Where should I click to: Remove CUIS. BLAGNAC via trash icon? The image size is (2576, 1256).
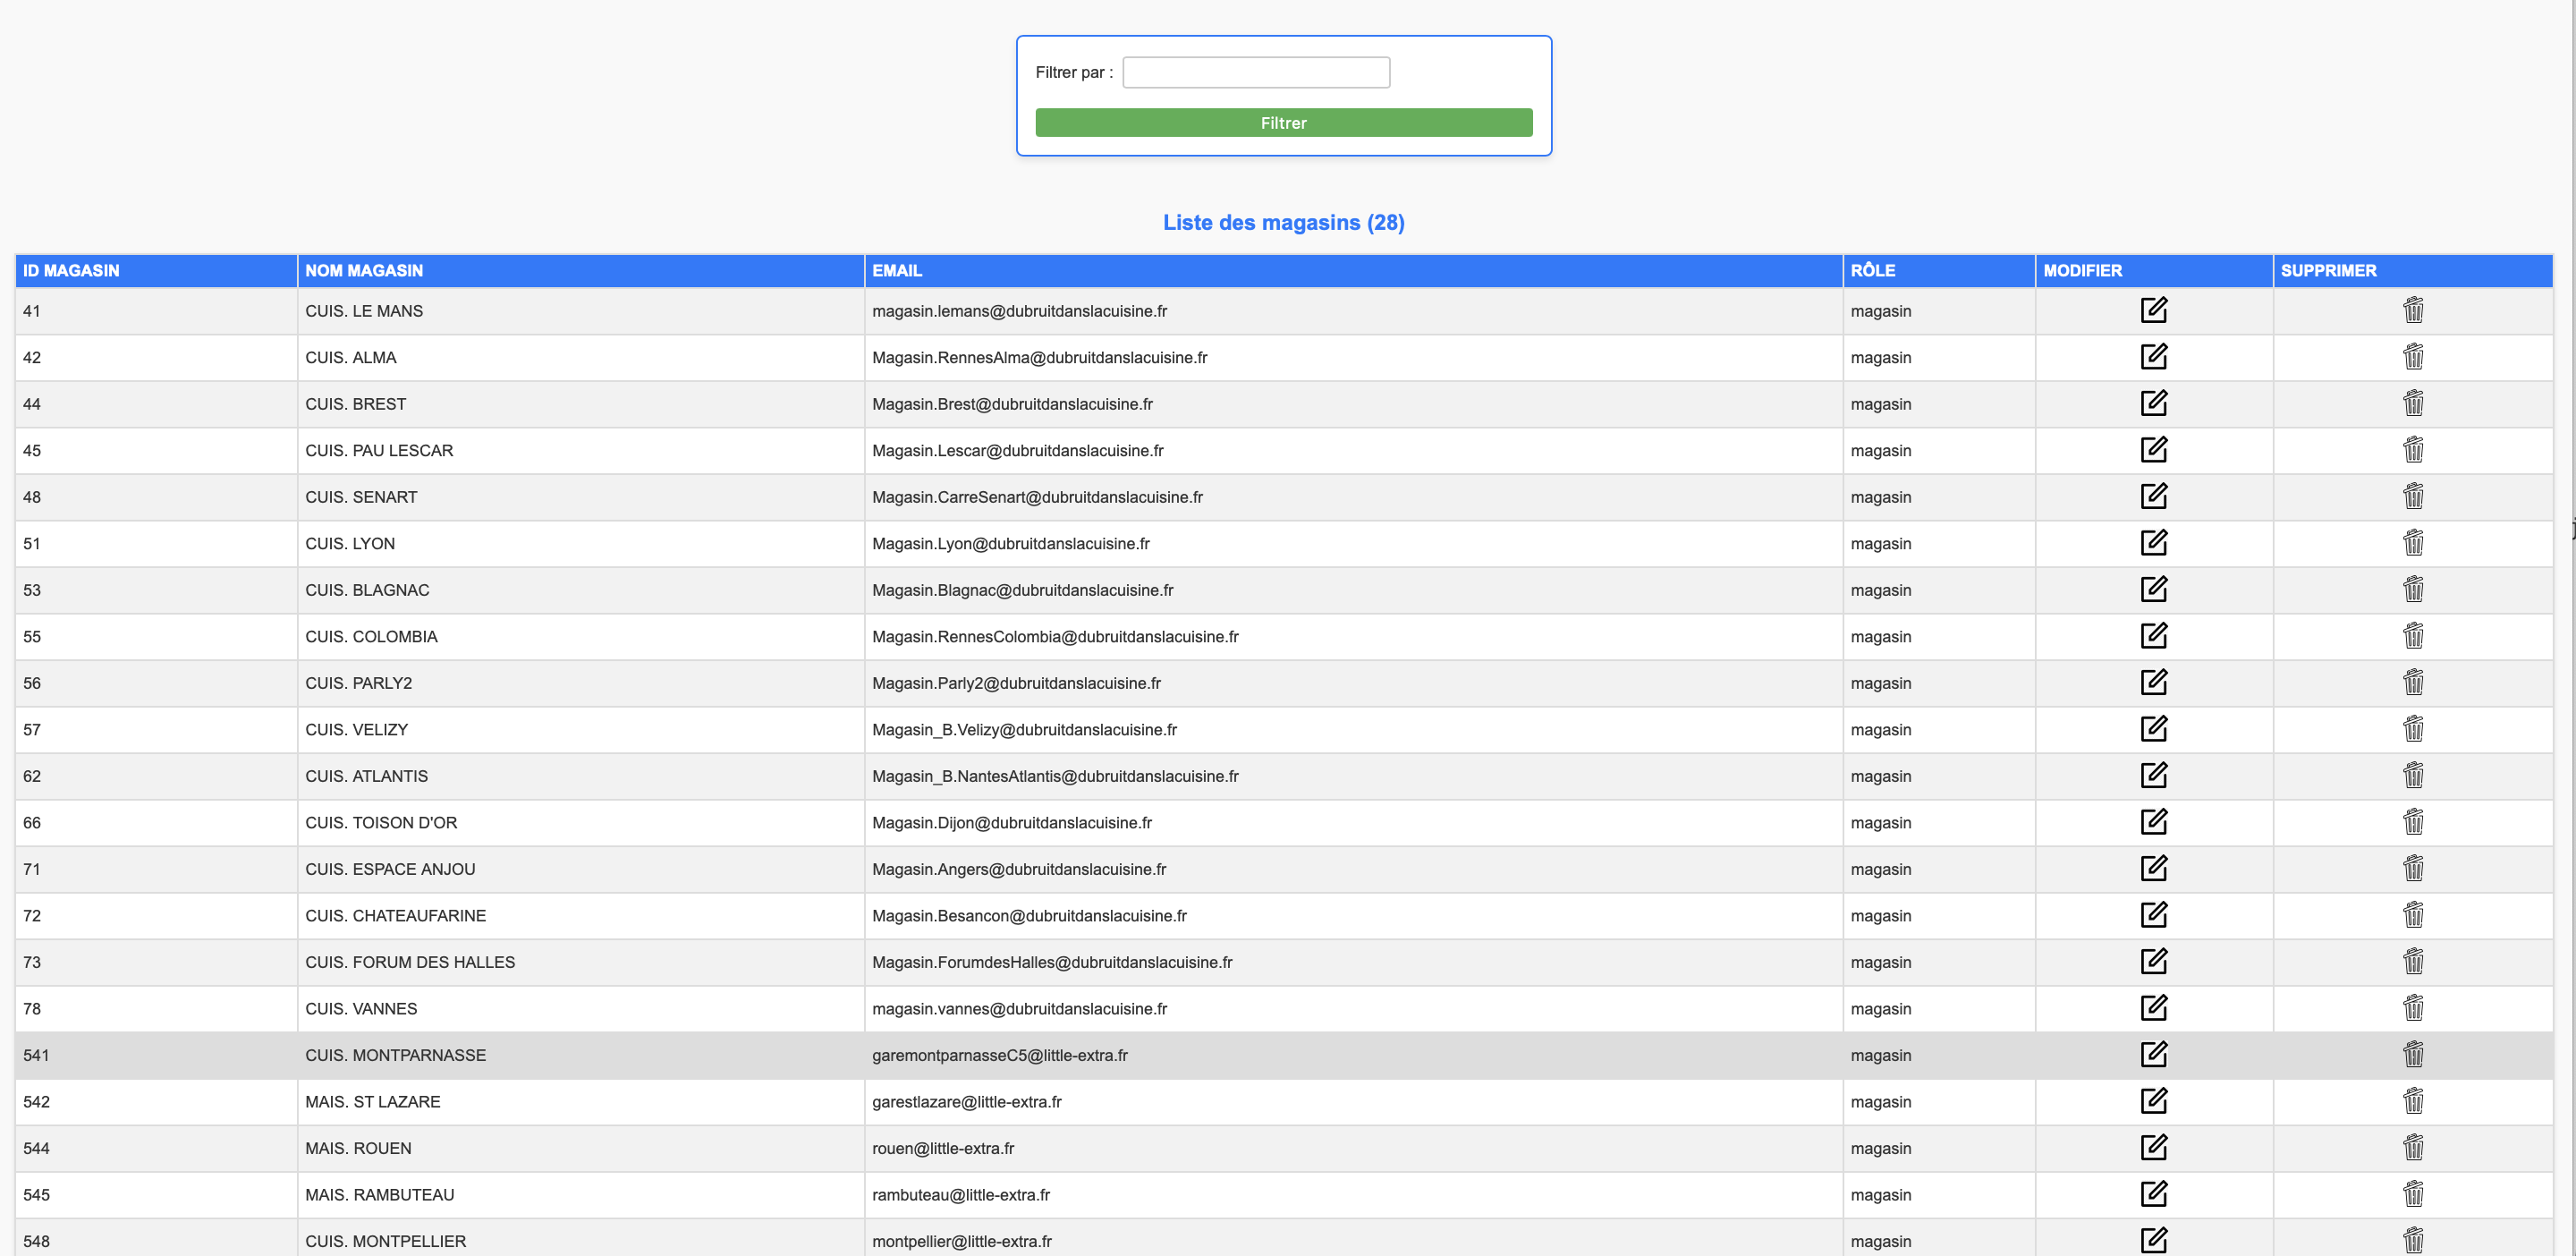click(2413, 589)
